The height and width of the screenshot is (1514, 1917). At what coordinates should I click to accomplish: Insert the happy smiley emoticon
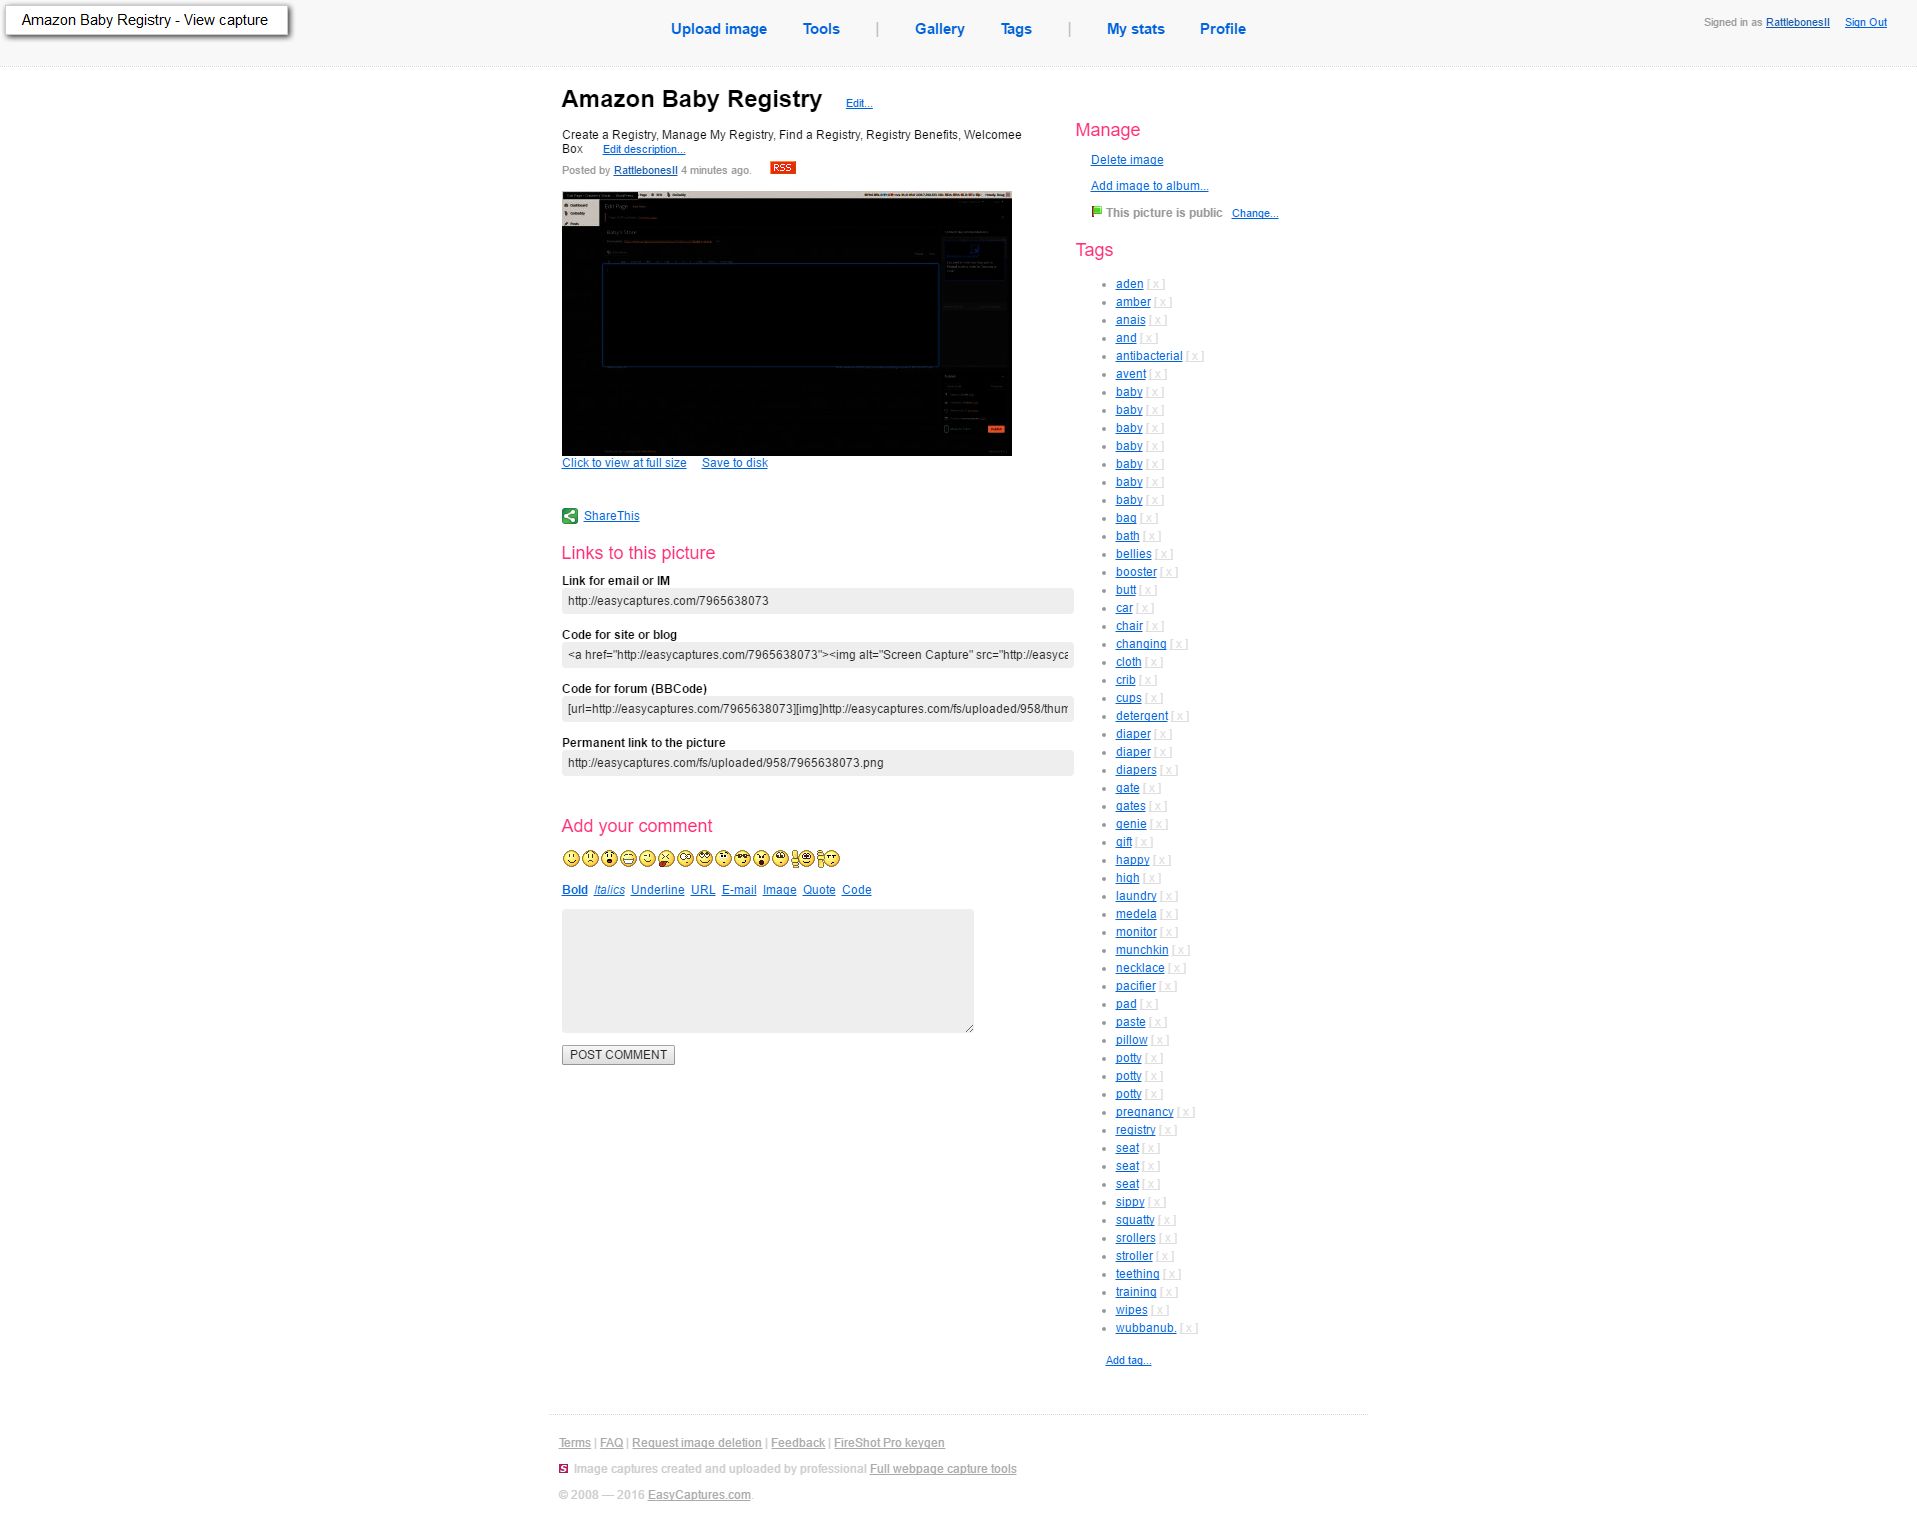(571, 859)
